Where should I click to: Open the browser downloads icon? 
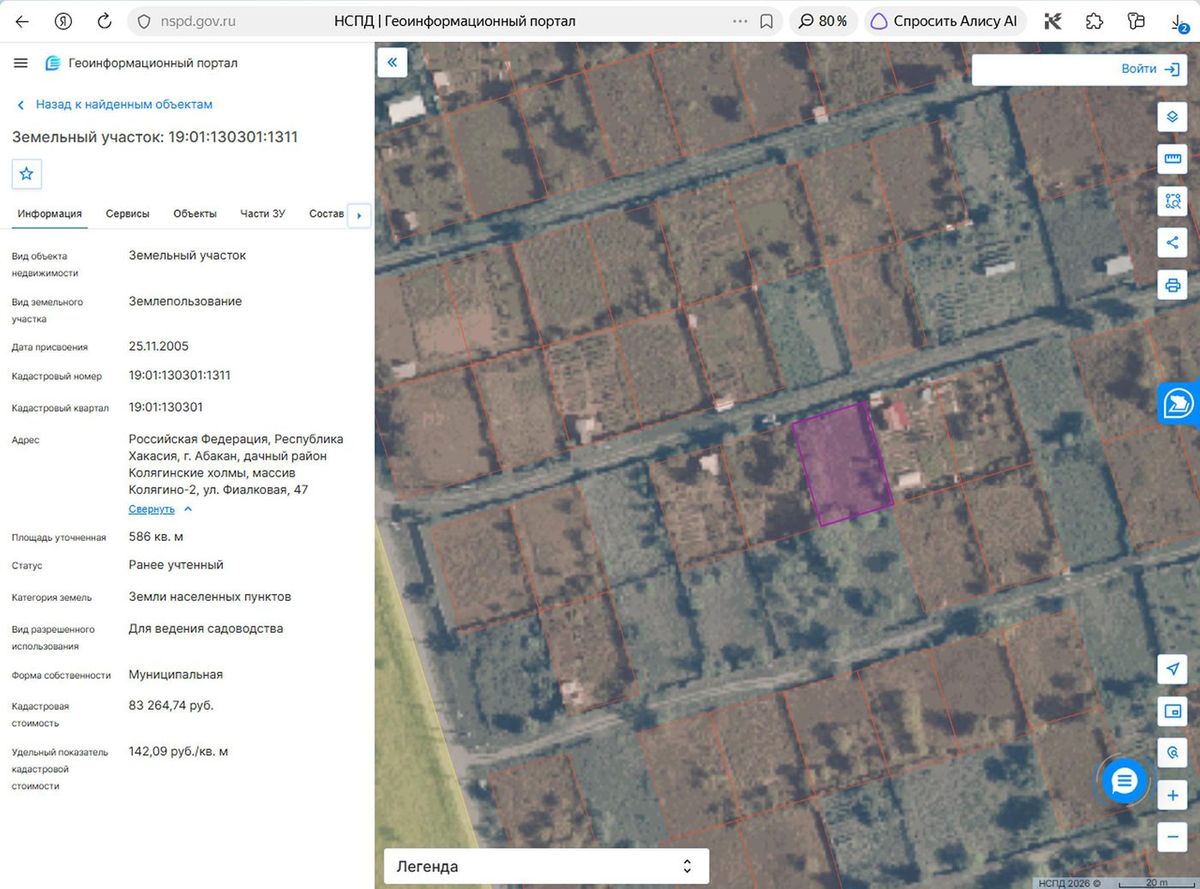(1178, 22)
